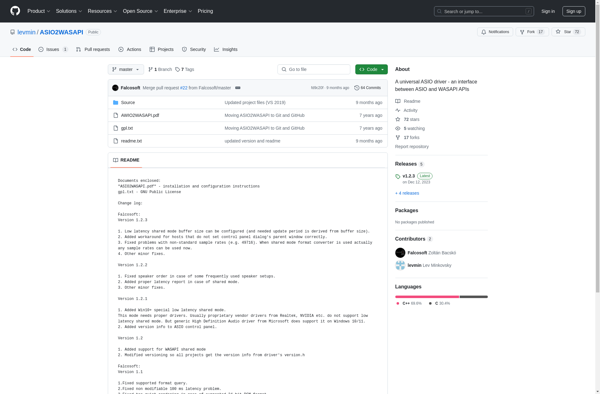Click the Readme link in About

point(408,101)
